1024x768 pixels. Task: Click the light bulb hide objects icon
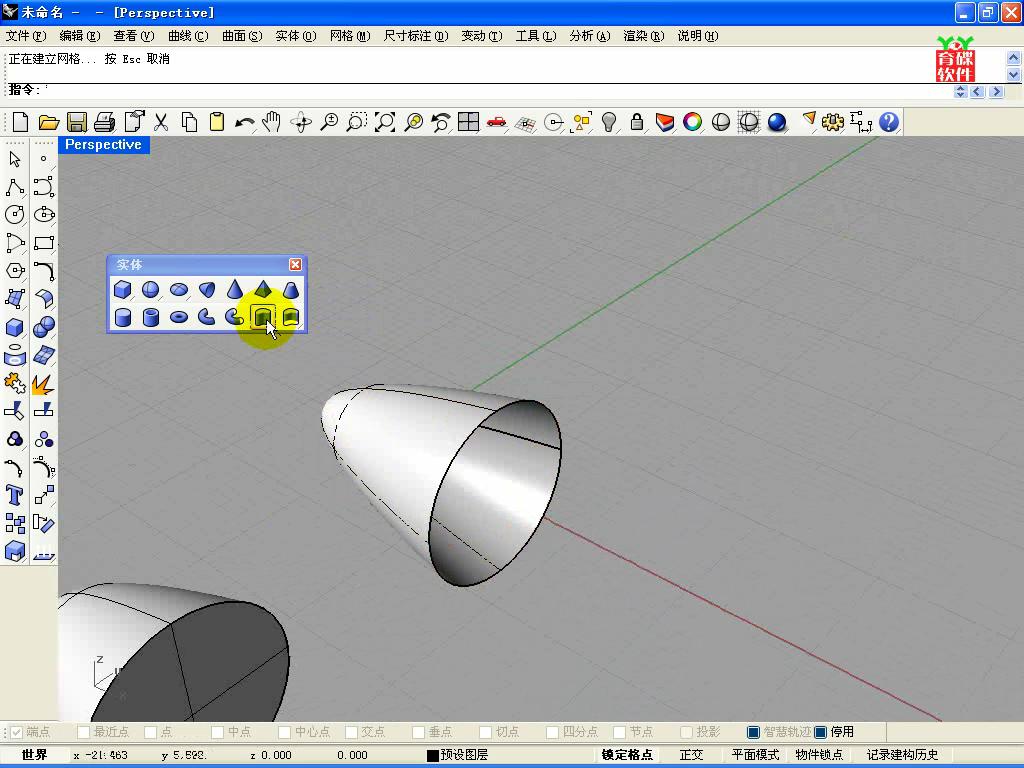609,122
